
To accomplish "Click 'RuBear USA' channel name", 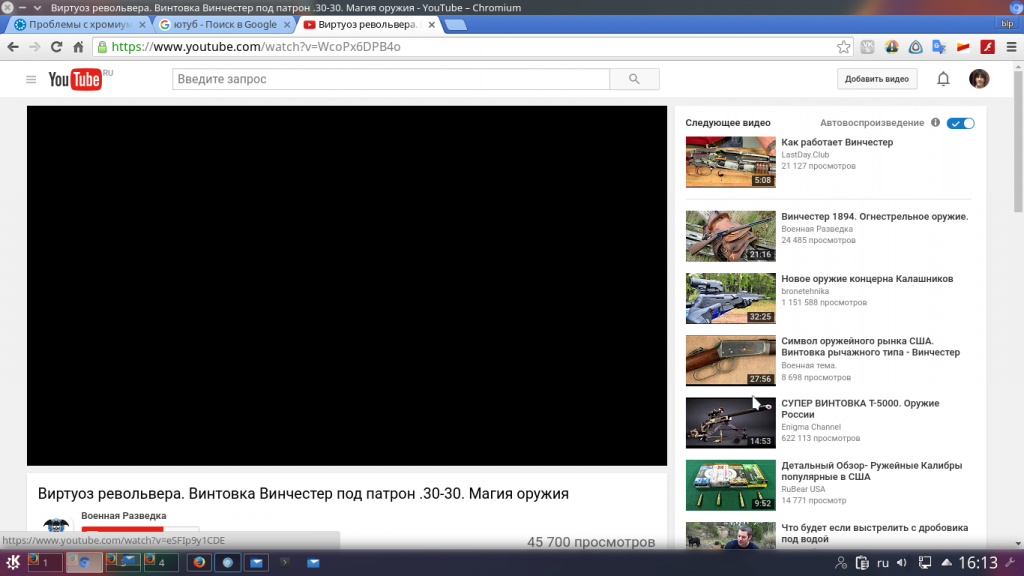I will tap(803, 489).
